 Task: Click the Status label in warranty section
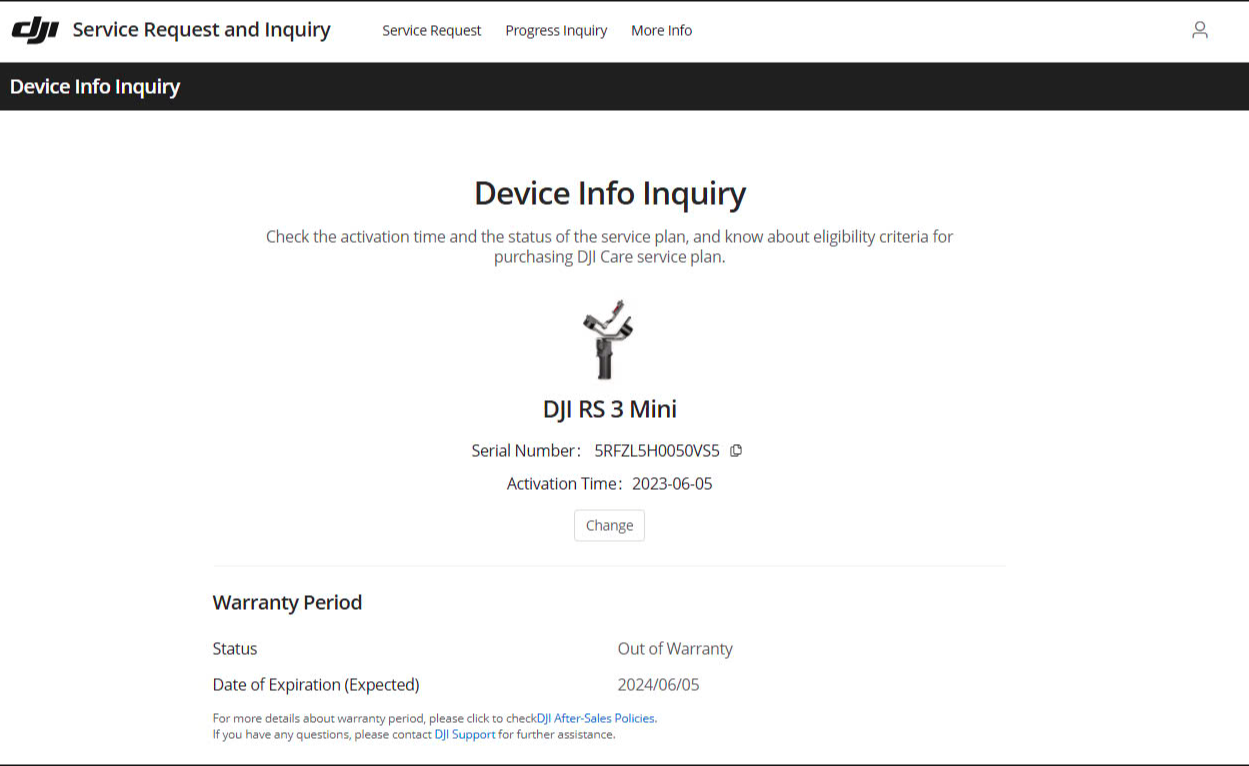click(235, 649)
